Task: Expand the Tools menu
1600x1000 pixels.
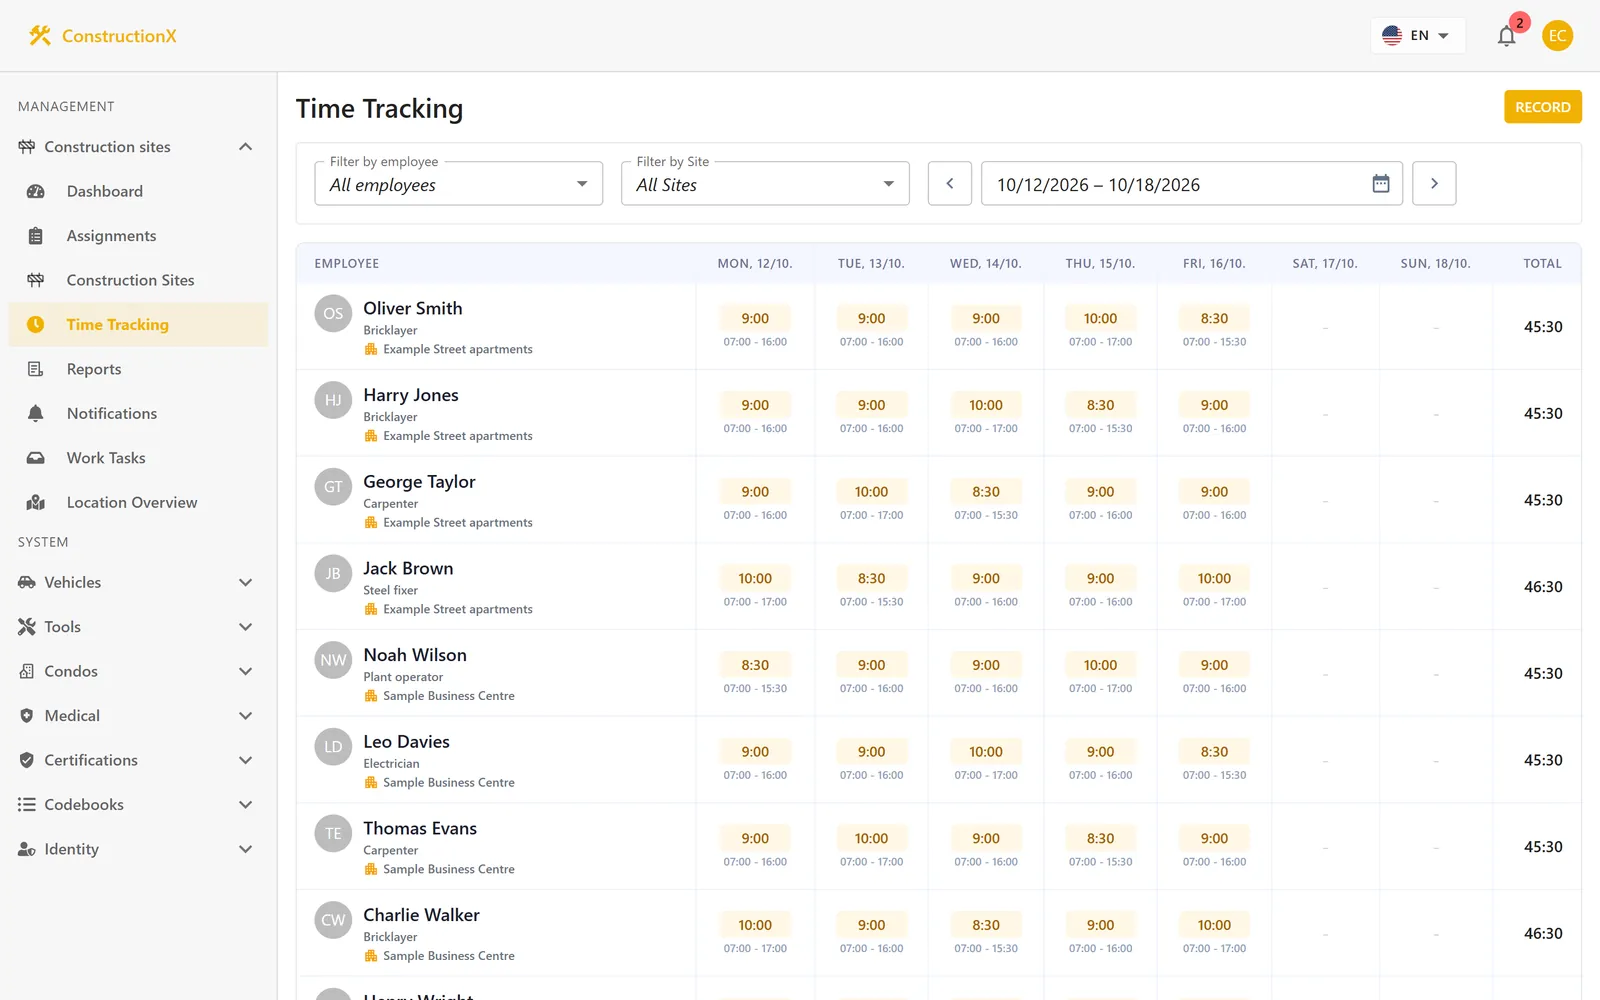Action: pyautogui.click(x=138, y=627)
